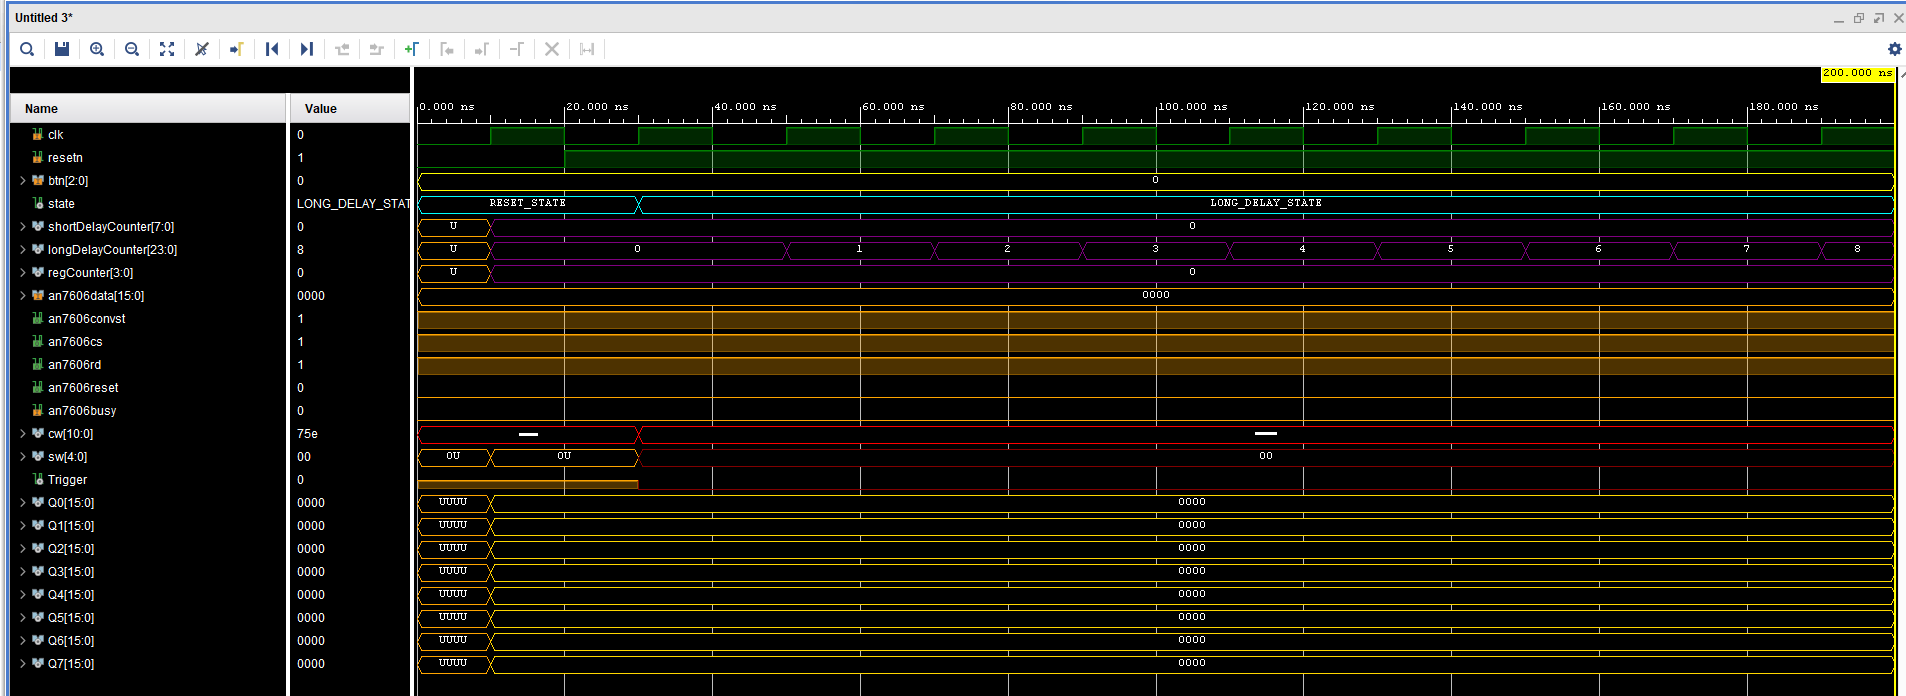Viewport: 1906px width, 696px height.
Task: Select the an7606convst signal
Action: tap(87, 319)
